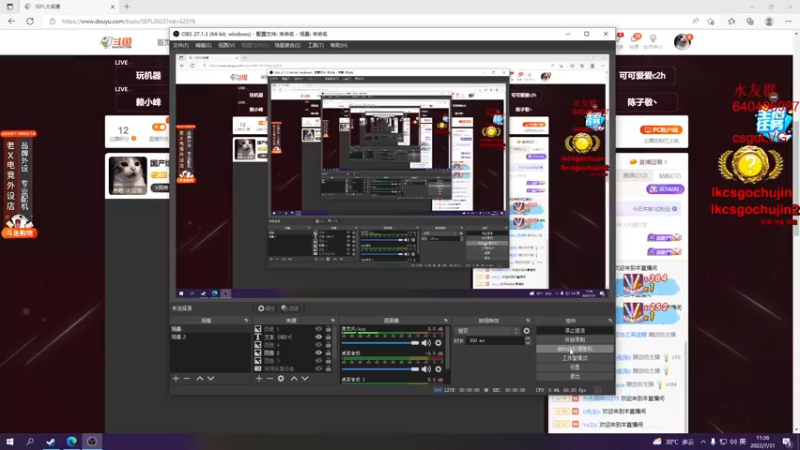Click the transition duration input field
The width and height of the screenshot is (800, 450).
(x=495, y=341)
